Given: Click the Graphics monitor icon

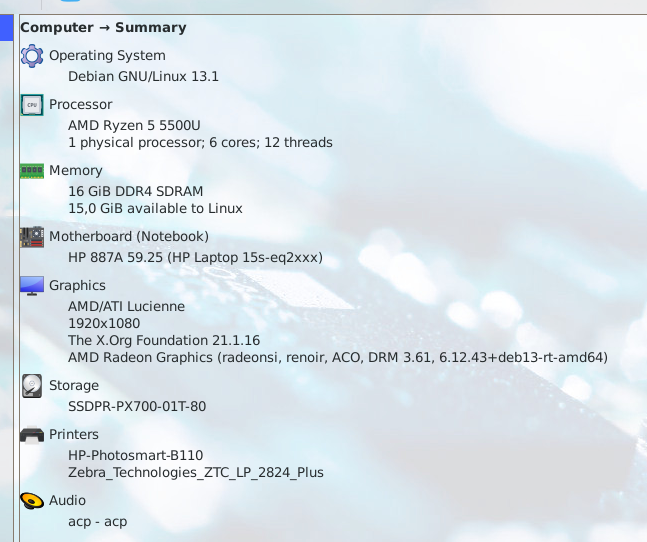Looking at the screenshot, I should pos(32,286).
